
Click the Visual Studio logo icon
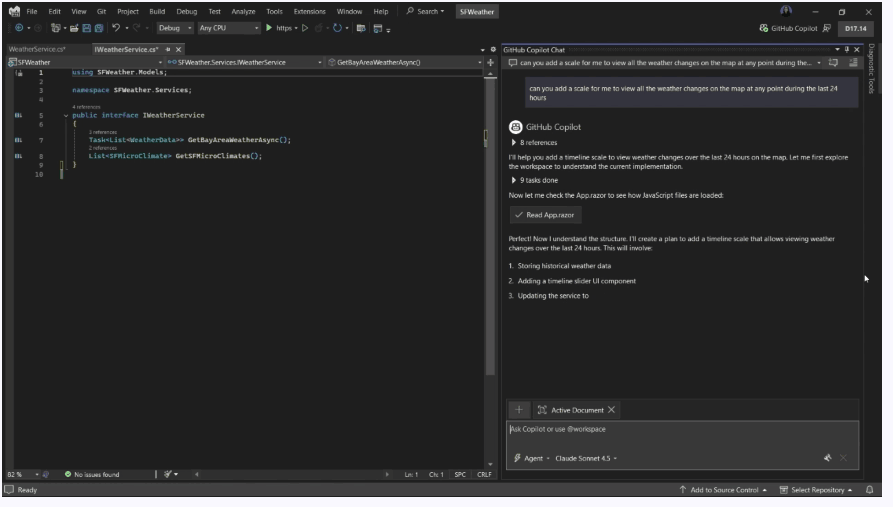point(14,11)
